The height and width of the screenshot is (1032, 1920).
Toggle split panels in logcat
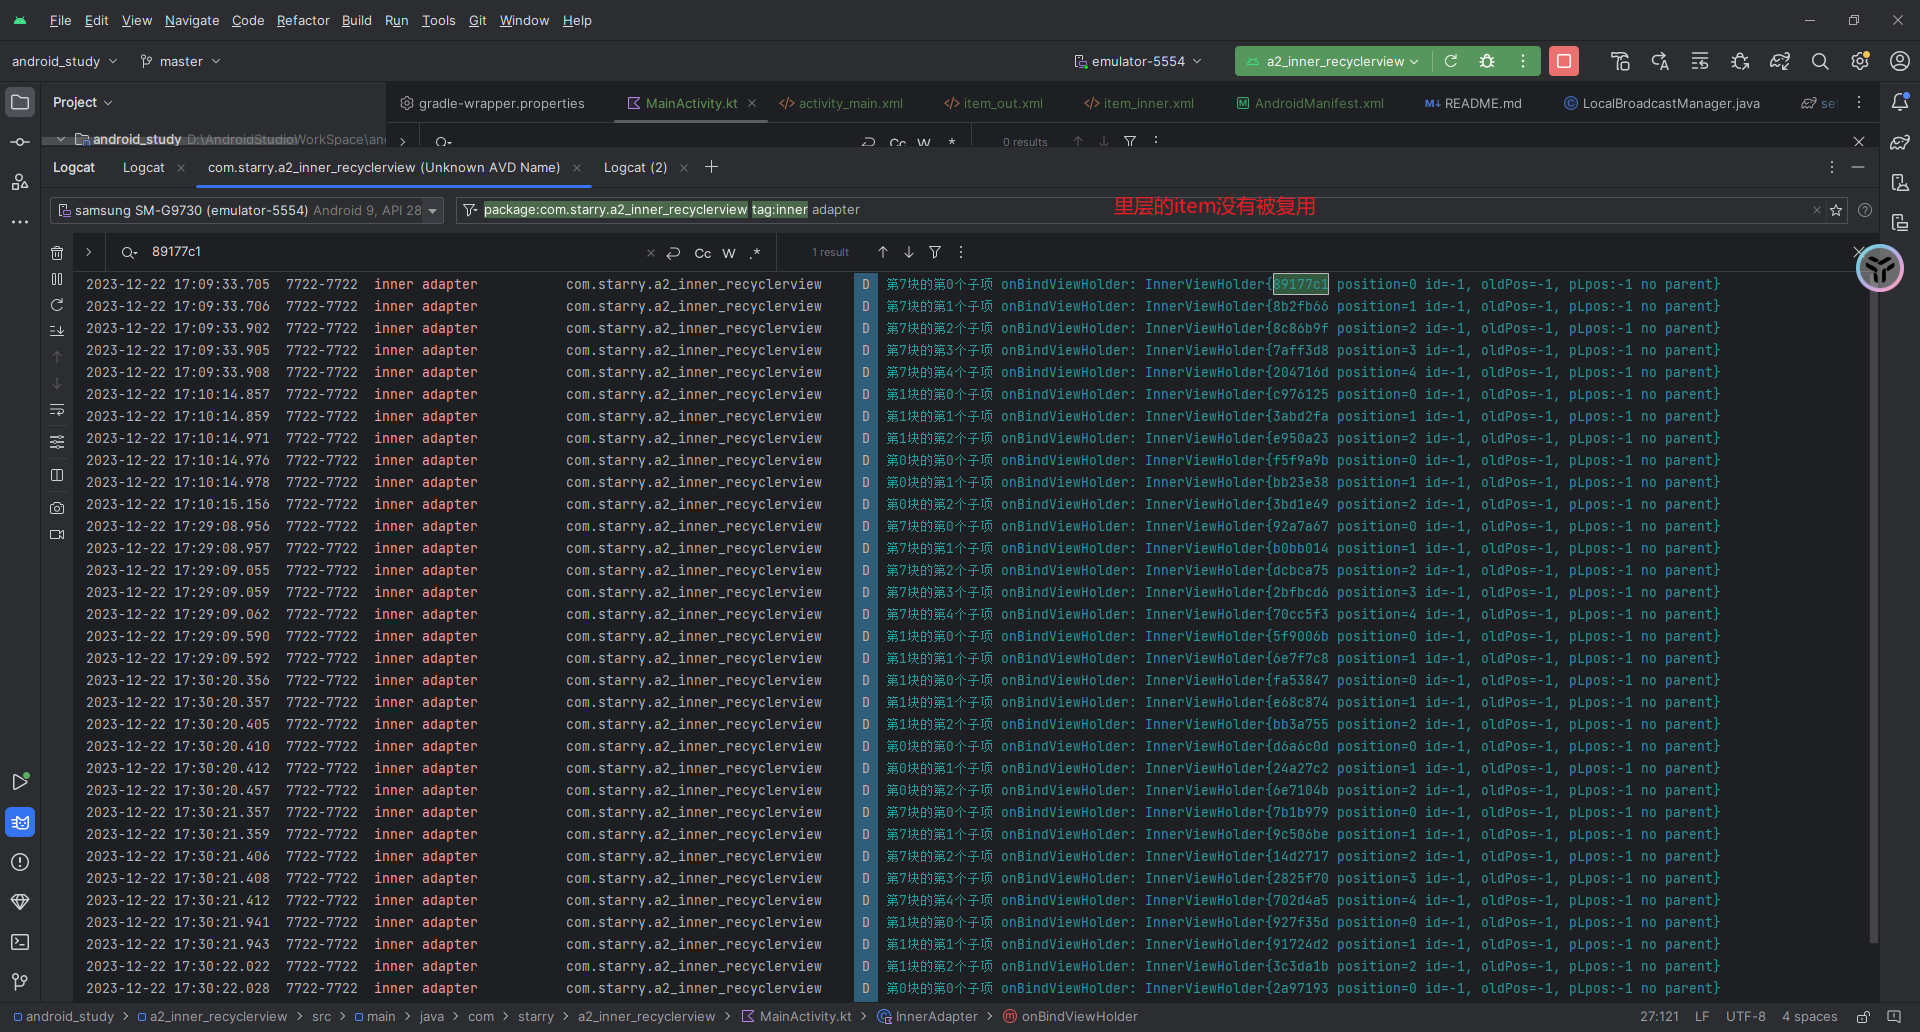57,475
